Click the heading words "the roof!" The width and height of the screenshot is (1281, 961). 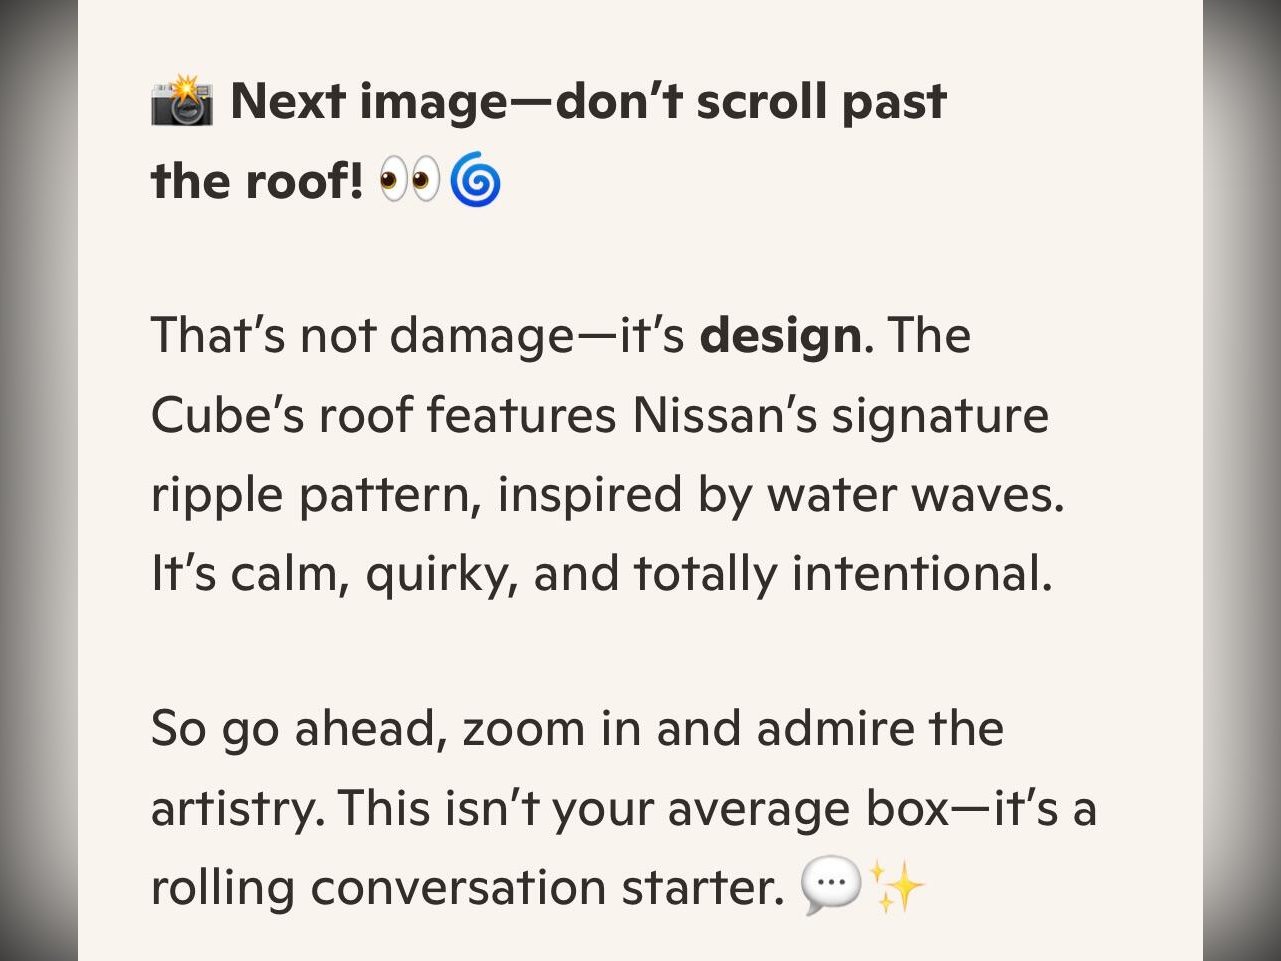coord(257,182)
